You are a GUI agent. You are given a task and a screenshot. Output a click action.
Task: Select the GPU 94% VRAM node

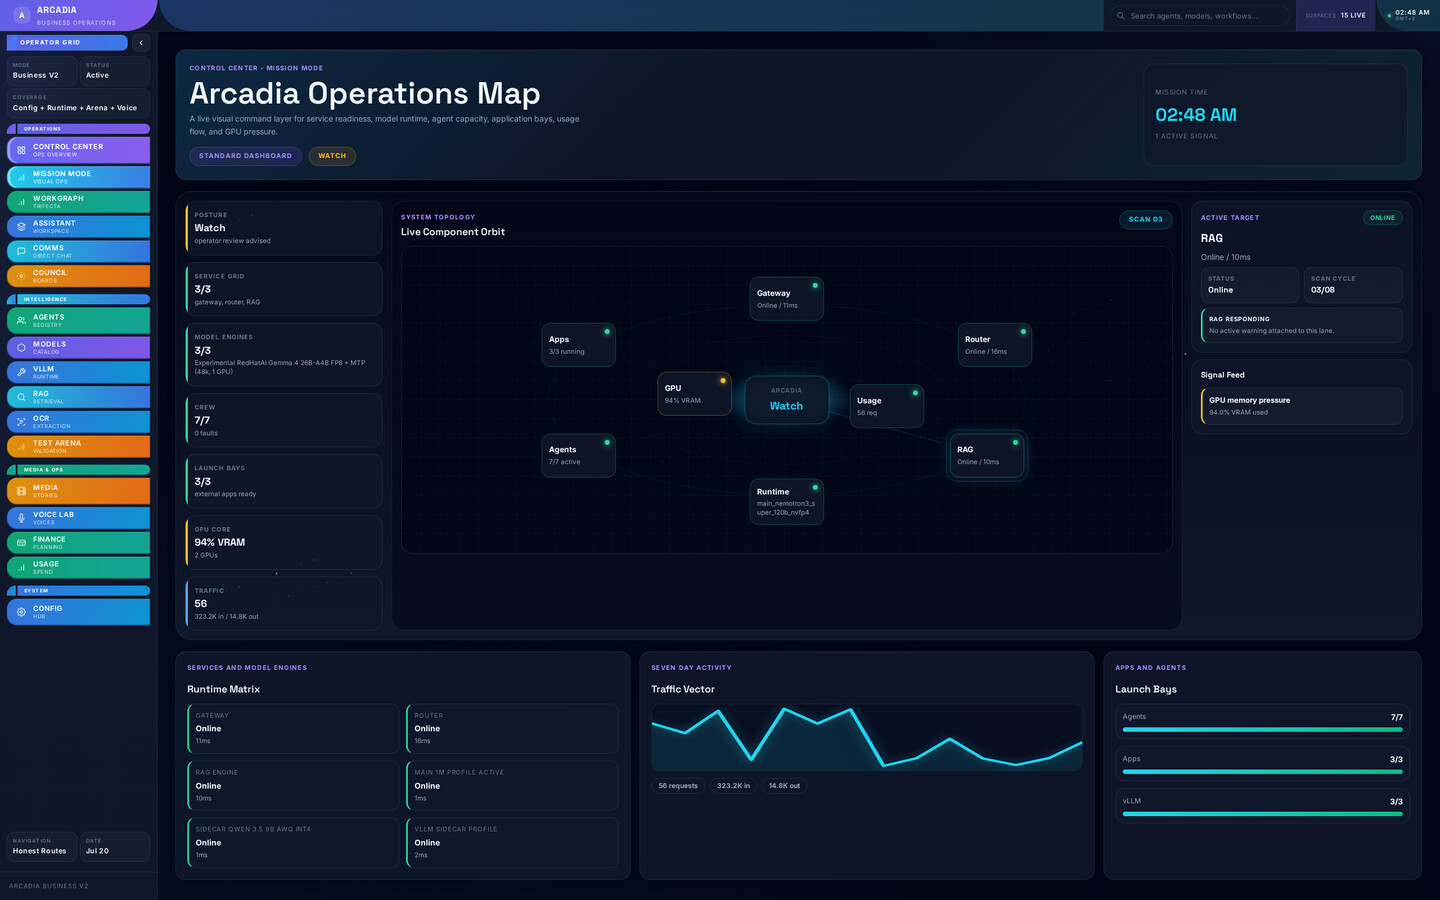(x=694, y=394)
